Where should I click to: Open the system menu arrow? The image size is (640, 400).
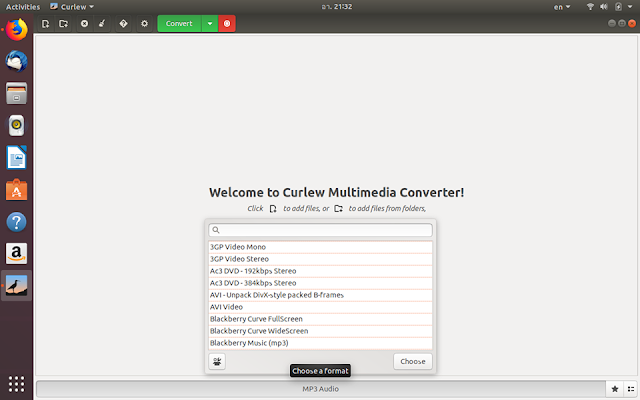(x=630, y=7)
